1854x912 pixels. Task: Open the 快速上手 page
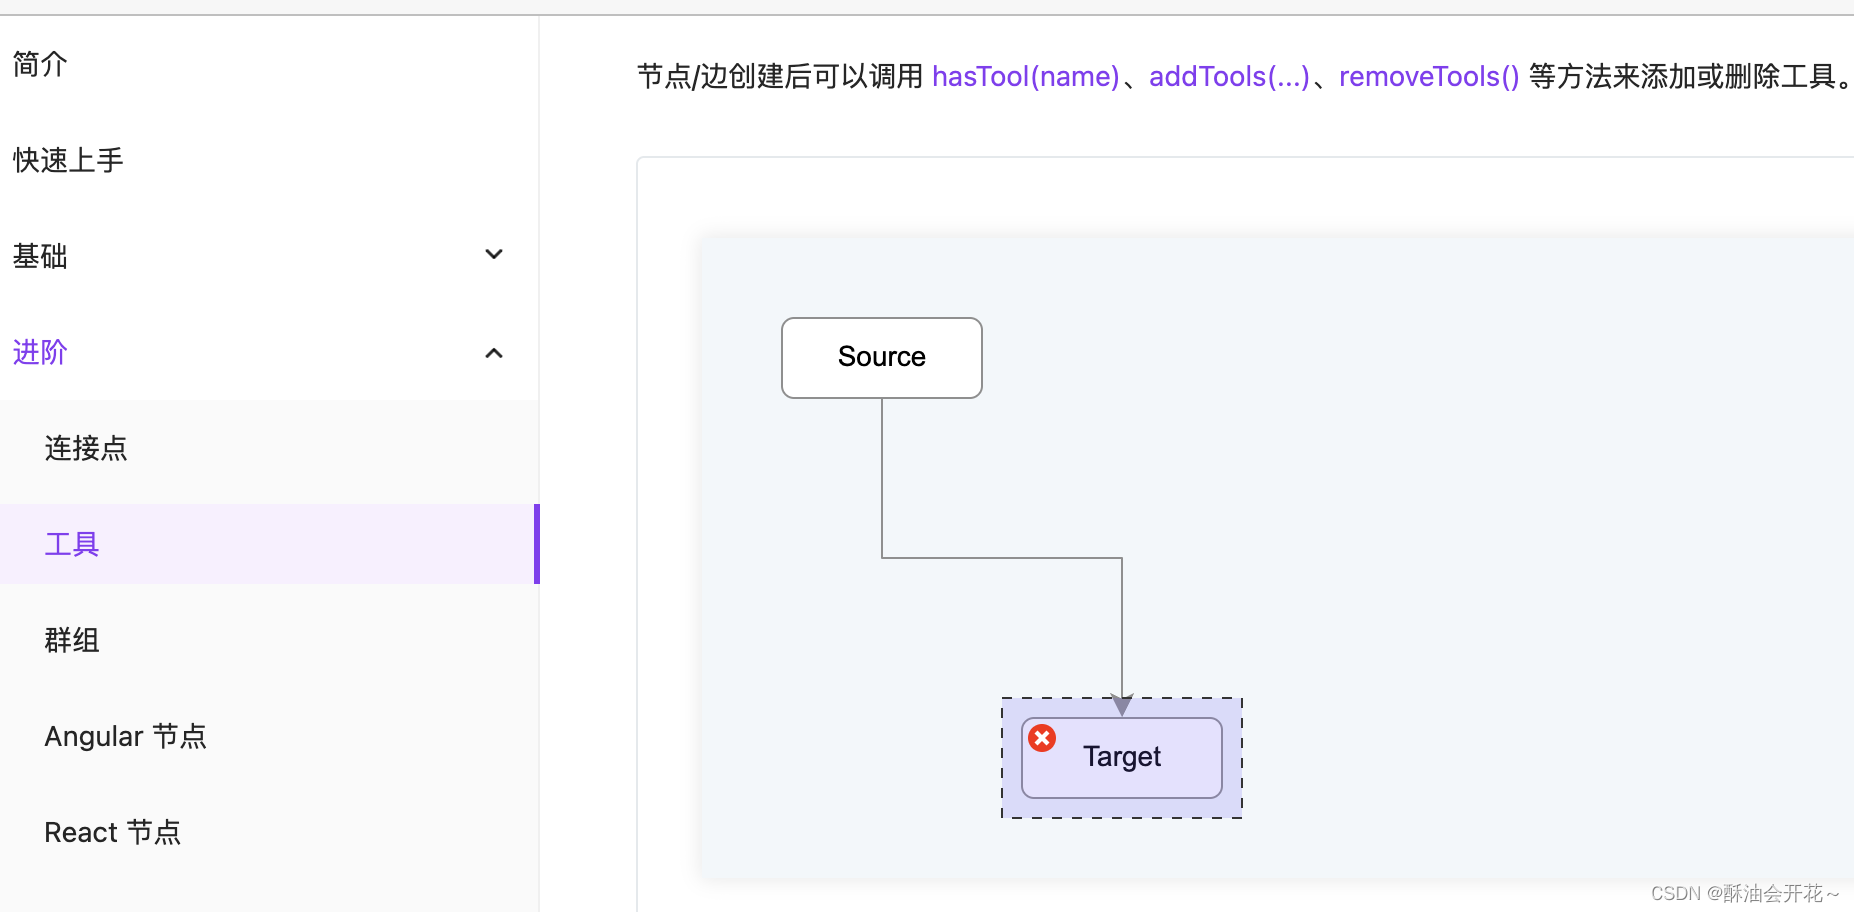click(68, 160)
